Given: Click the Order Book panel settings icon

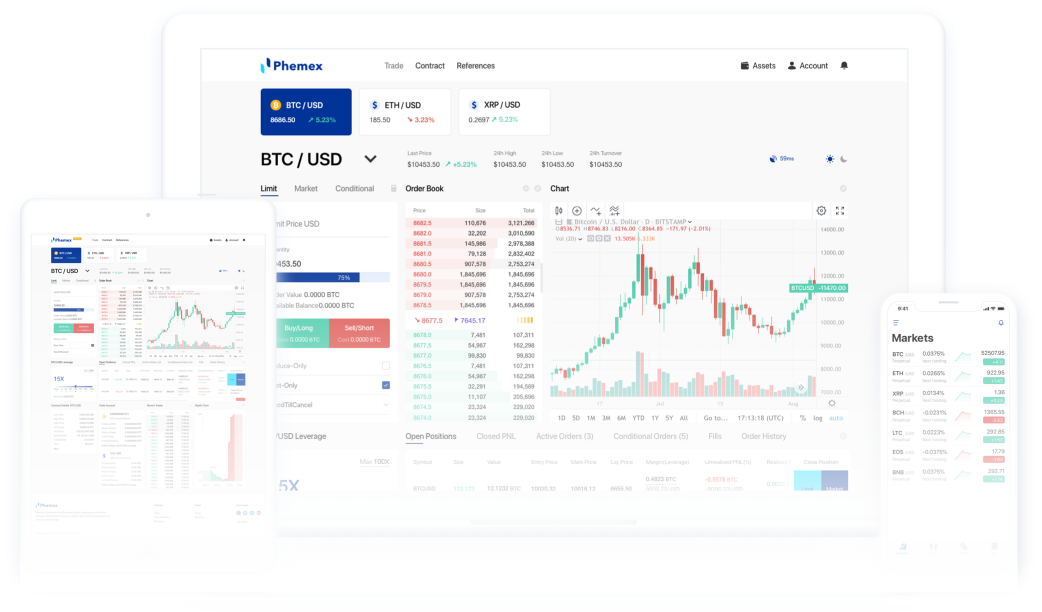Looking at the screenshot, I should point(526,189).
